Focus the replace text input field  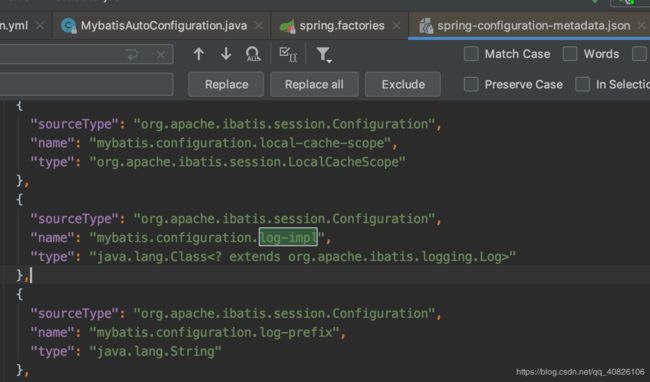click(86, 85)
